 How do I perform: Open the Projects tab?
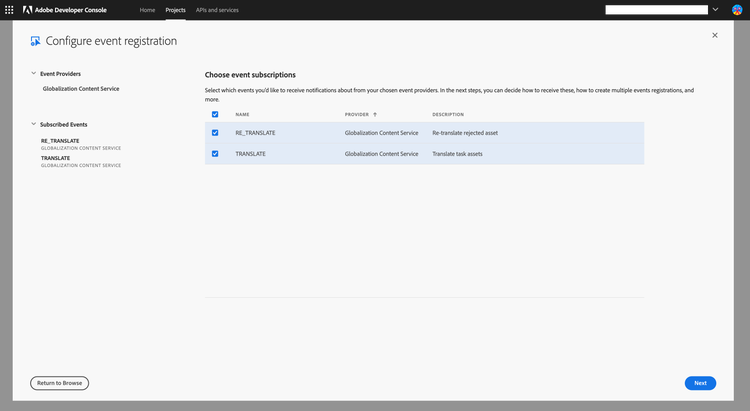click(x=175, y=9)
